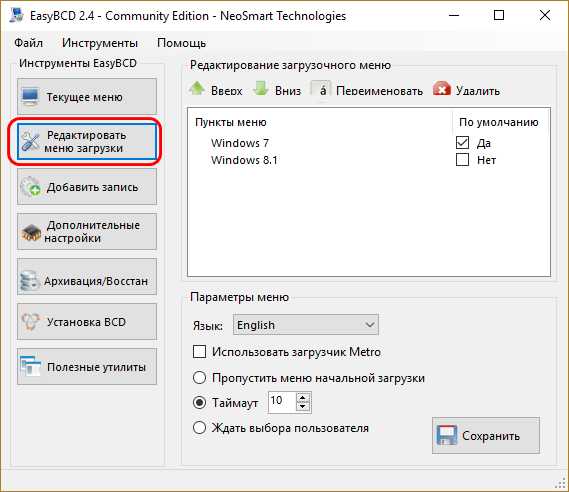
Task: Open Добавить запись with plus gear icon
Action: (30, 187)
